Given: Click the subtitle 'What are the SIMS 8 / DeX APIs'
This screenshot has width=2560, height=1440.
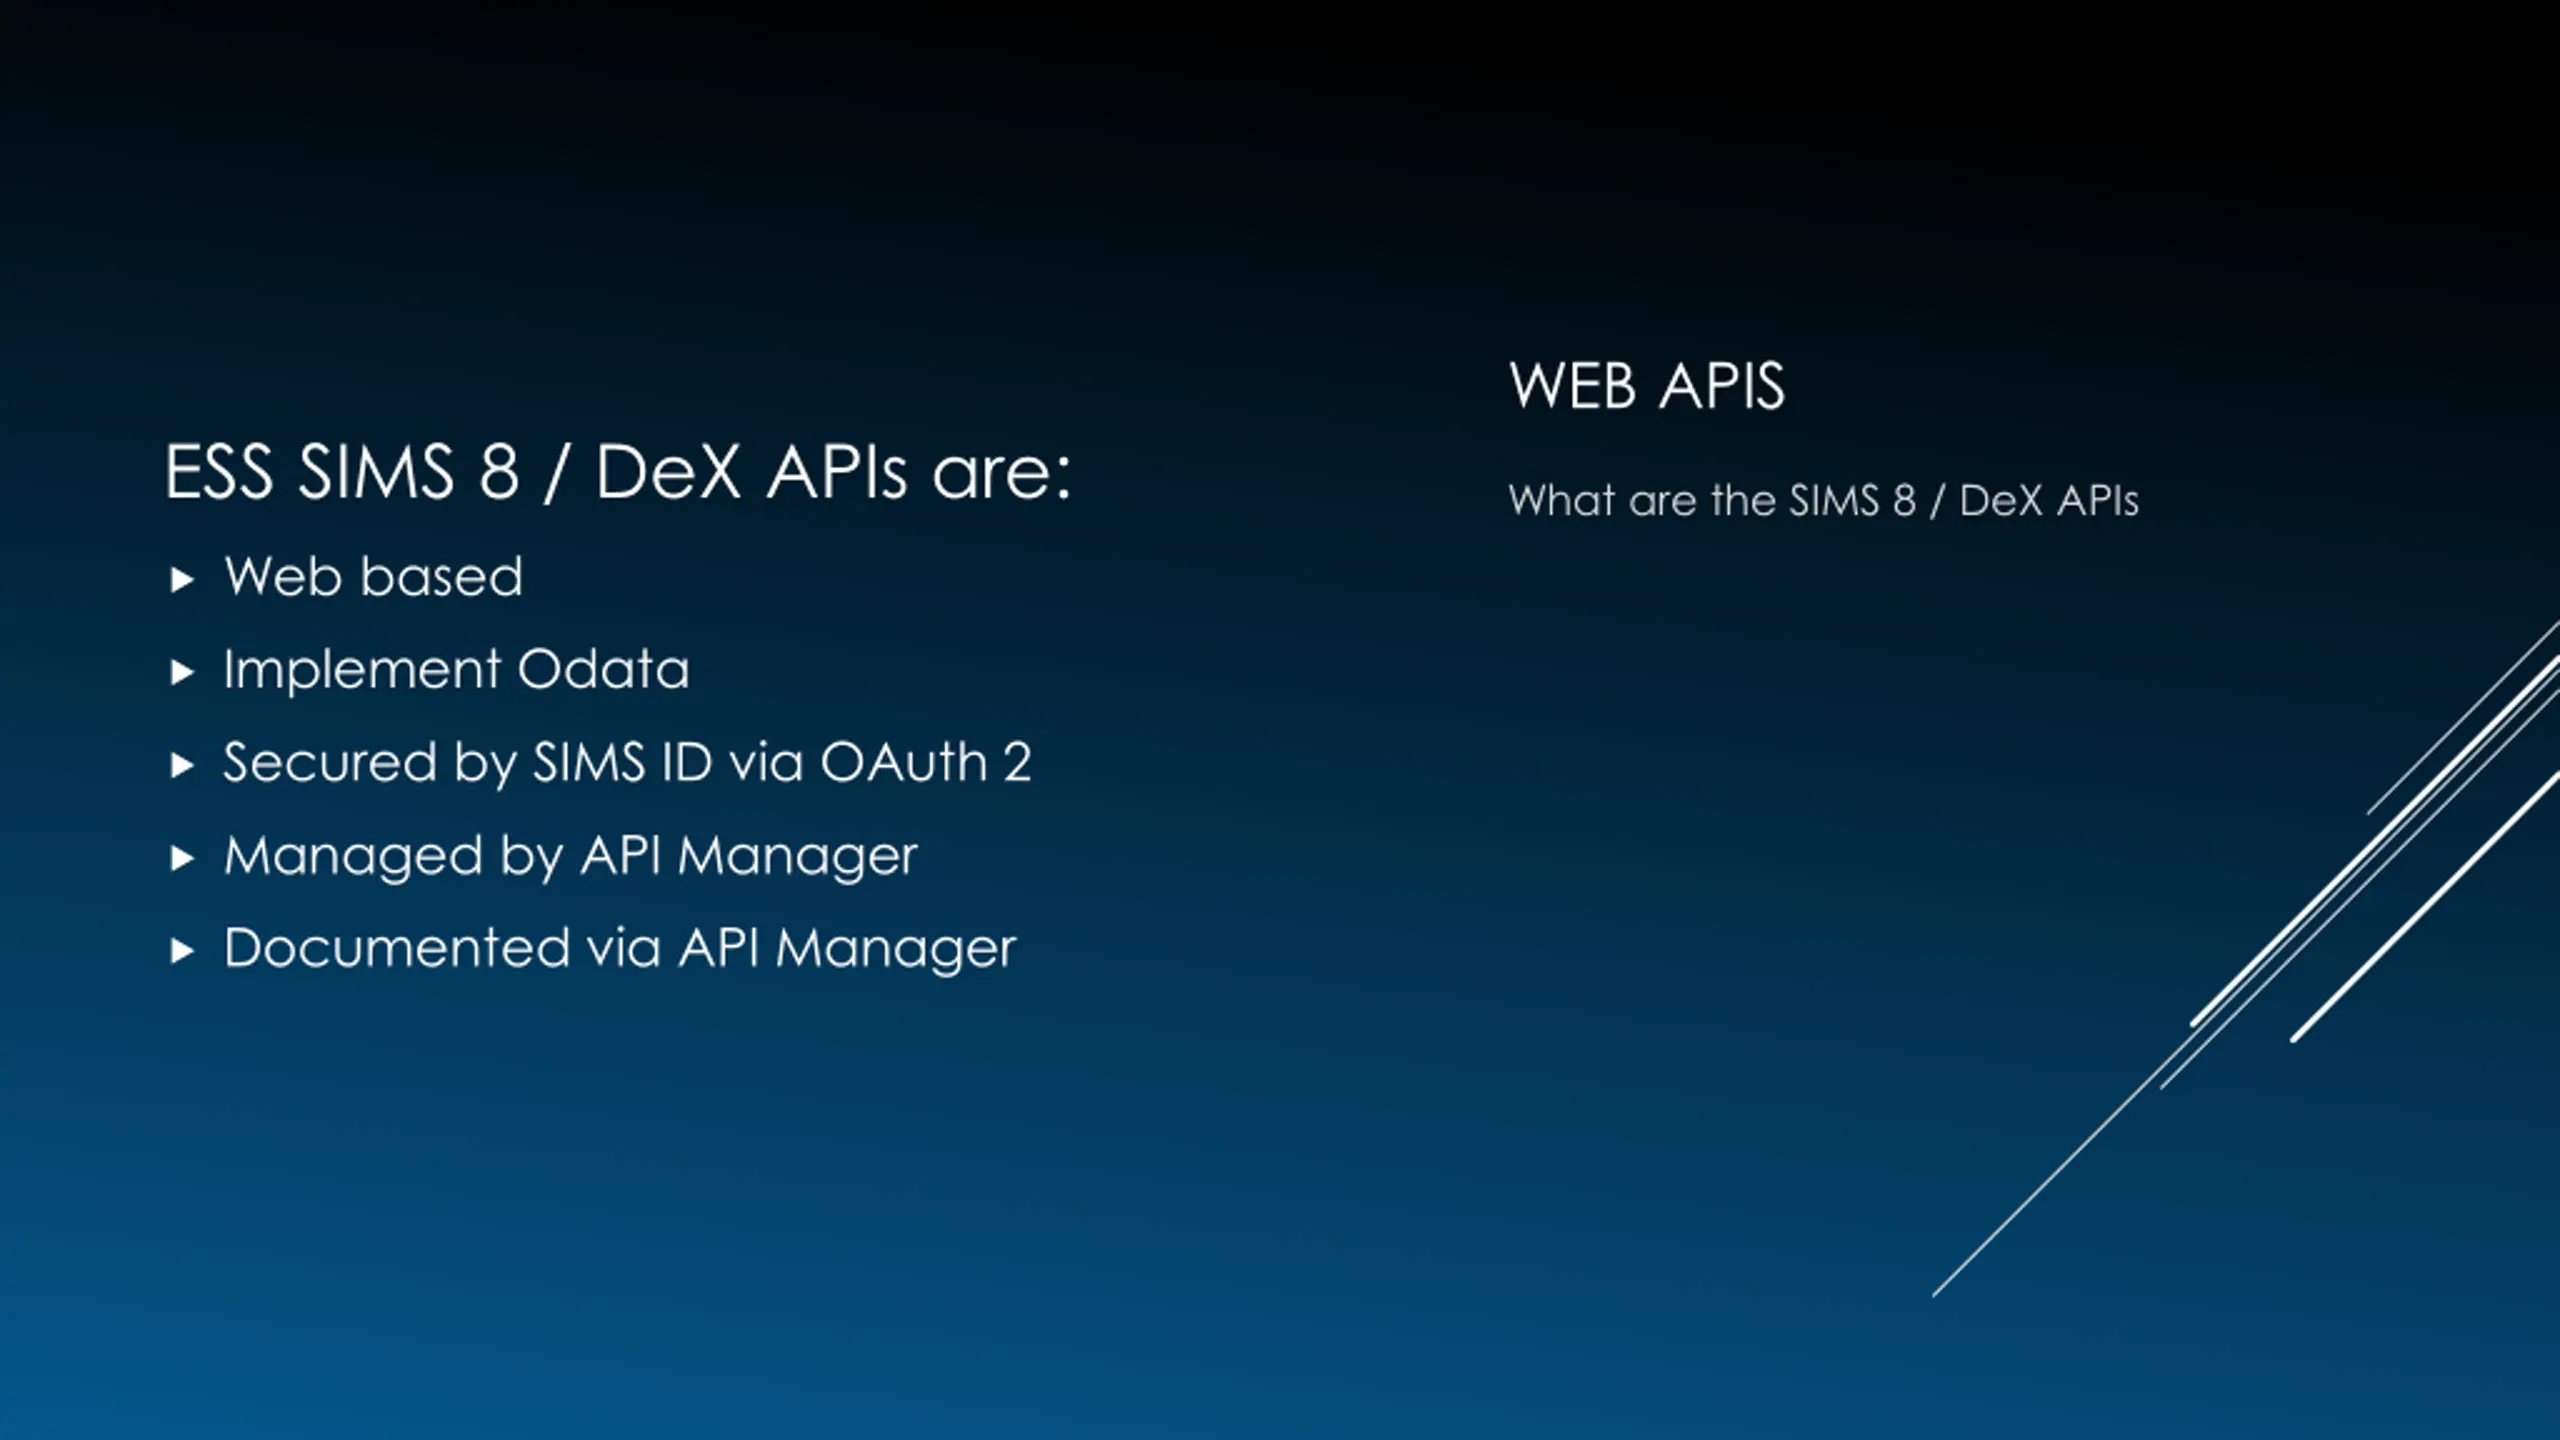Looking at the screenshot, I should pos(1823,500).
